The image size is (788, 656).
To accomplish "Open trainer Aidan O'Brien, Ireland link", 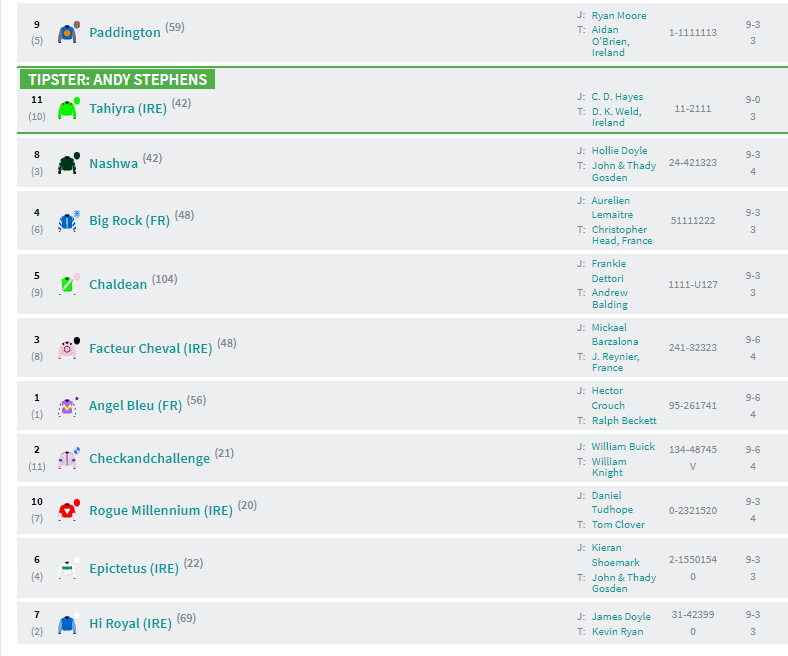I will tap(611, 41).
